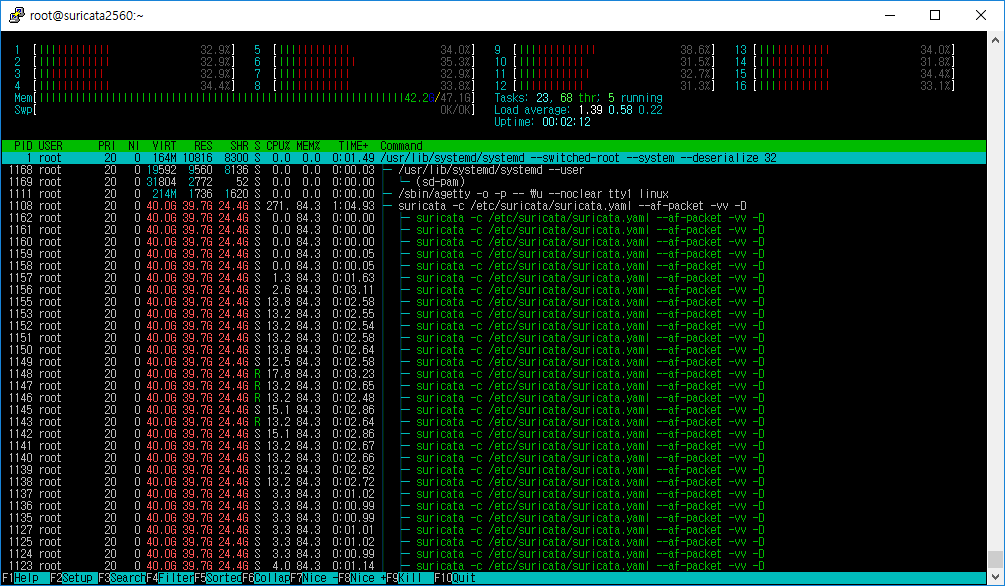Click the Tasks count line
The width and height of the screenshot is (1005, 586).
pos(578,98)
